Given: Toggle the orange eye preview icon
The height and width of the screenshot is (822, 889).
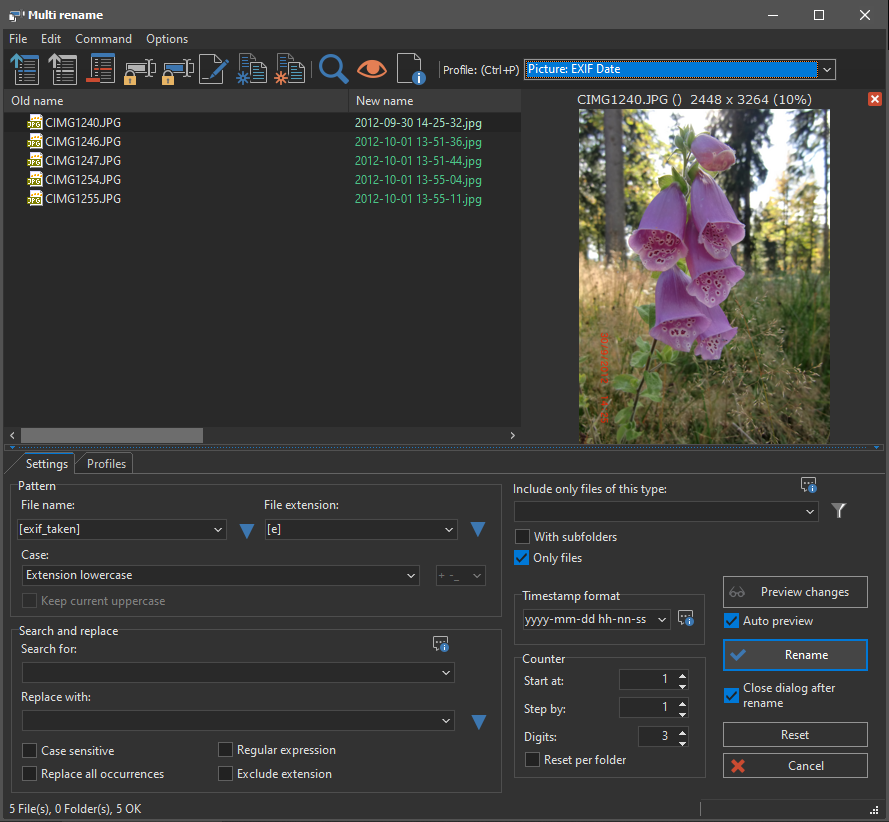Looking at the screenshot, I should pos(372,69).
